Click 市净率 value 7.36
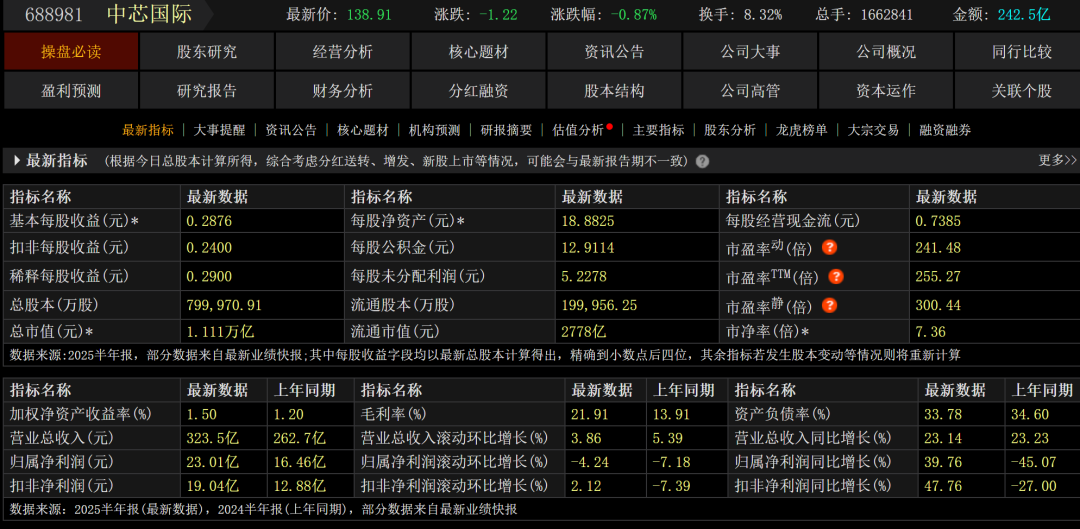This screenshot has height=529, width=1080. click(x=931, y=332)
